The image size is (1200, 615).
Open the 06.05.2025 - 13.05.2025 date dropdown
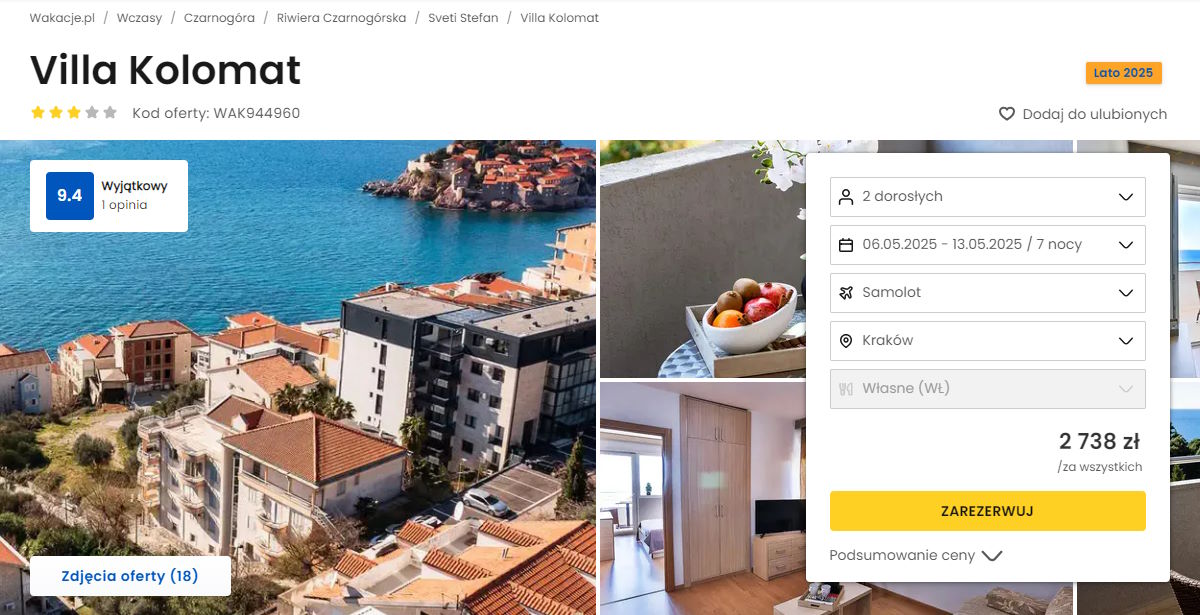[x=988, y=245]
